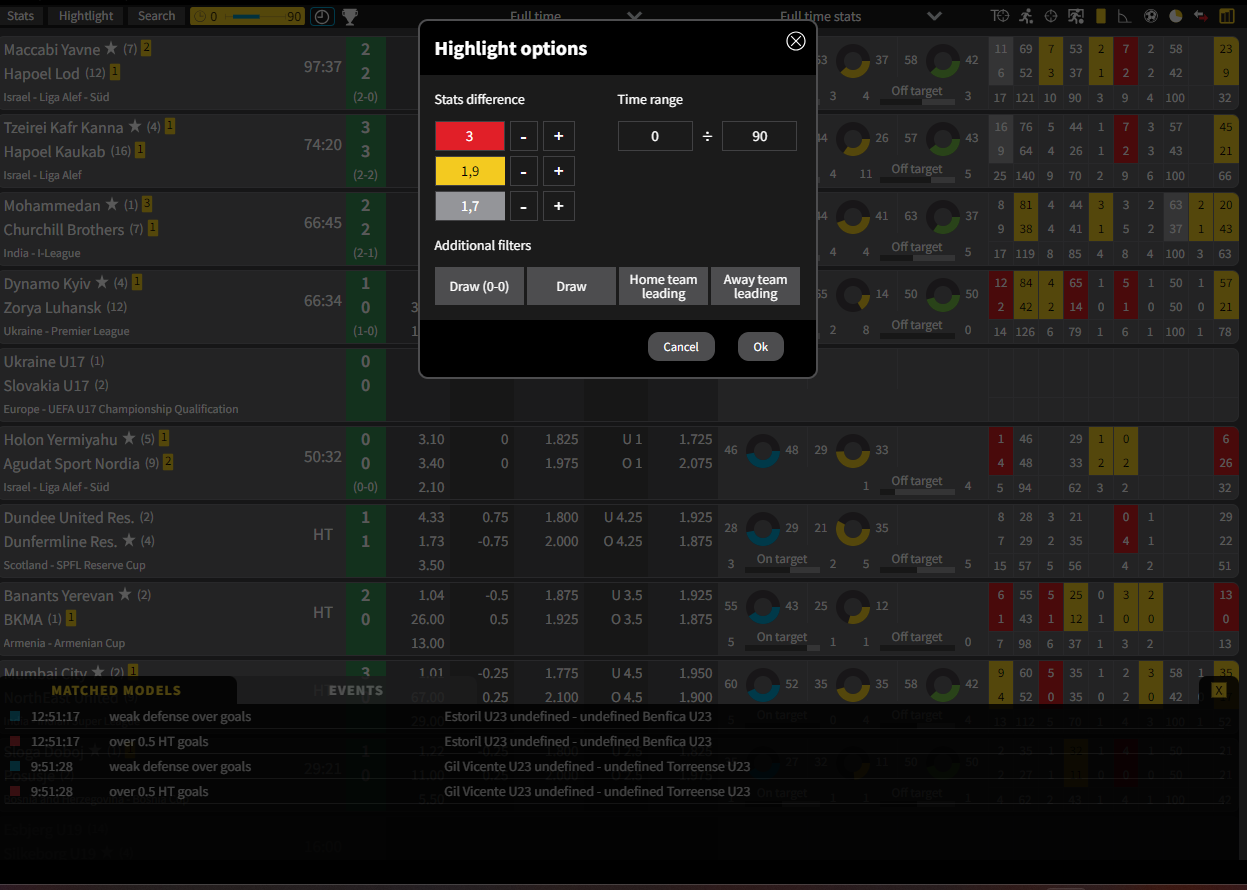Toggle the Draw additional filter
The width and height of the screenshot is (1247, 890).
[x=571, y=286]
